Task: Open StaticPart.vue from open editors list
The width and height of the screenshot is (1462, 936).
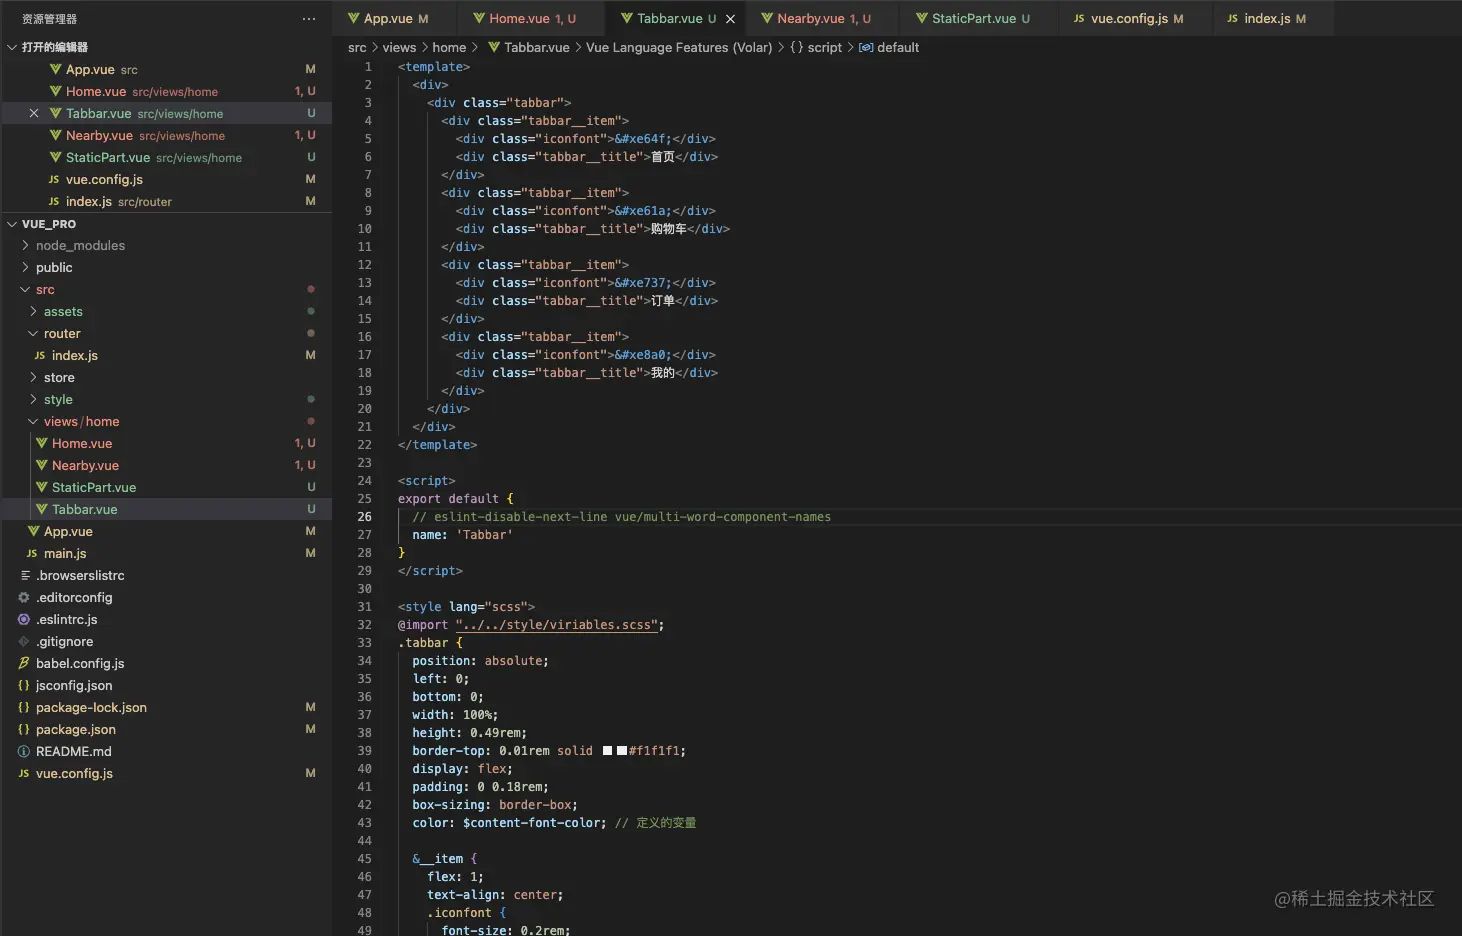Action: (166, 157)
